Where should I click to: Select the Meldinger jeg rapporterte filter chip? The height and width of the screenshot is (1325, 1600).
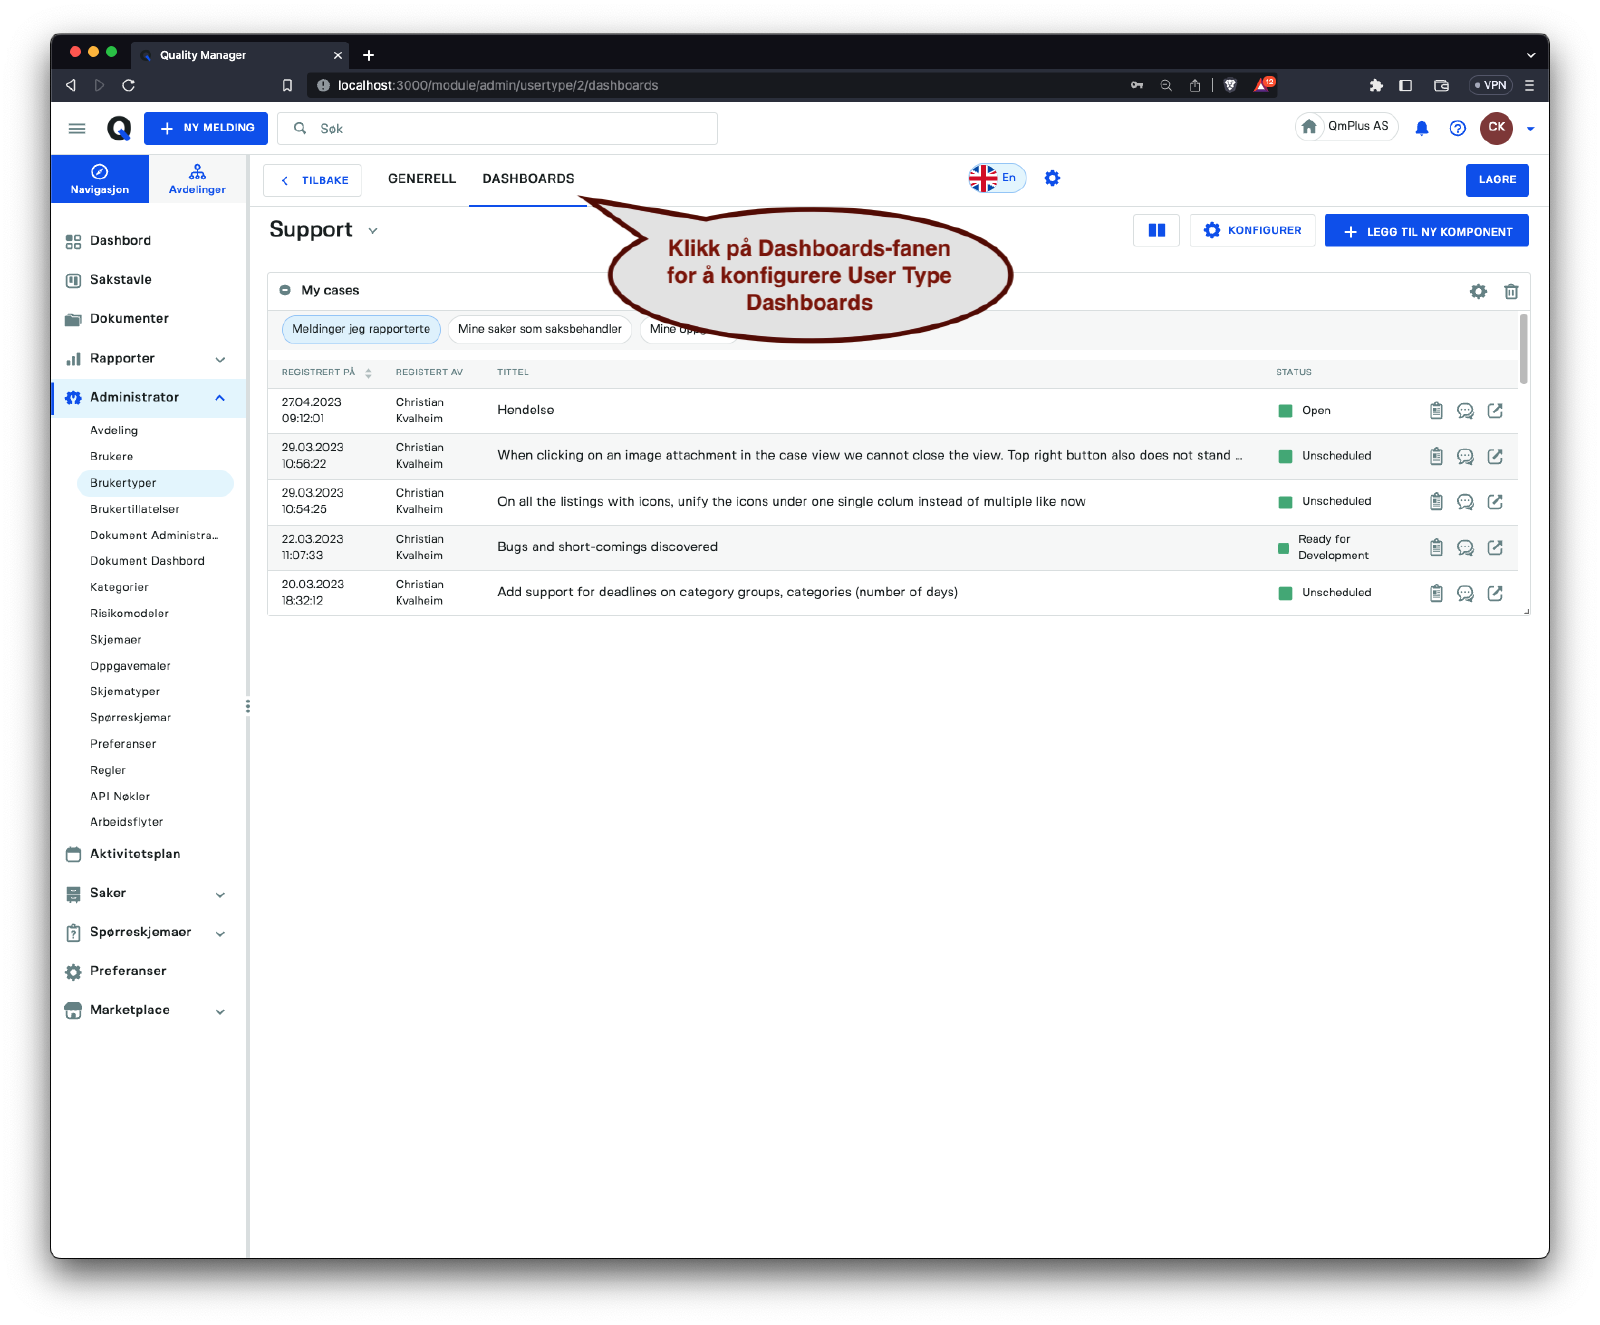pyautogui.click(x=361, y=329)
